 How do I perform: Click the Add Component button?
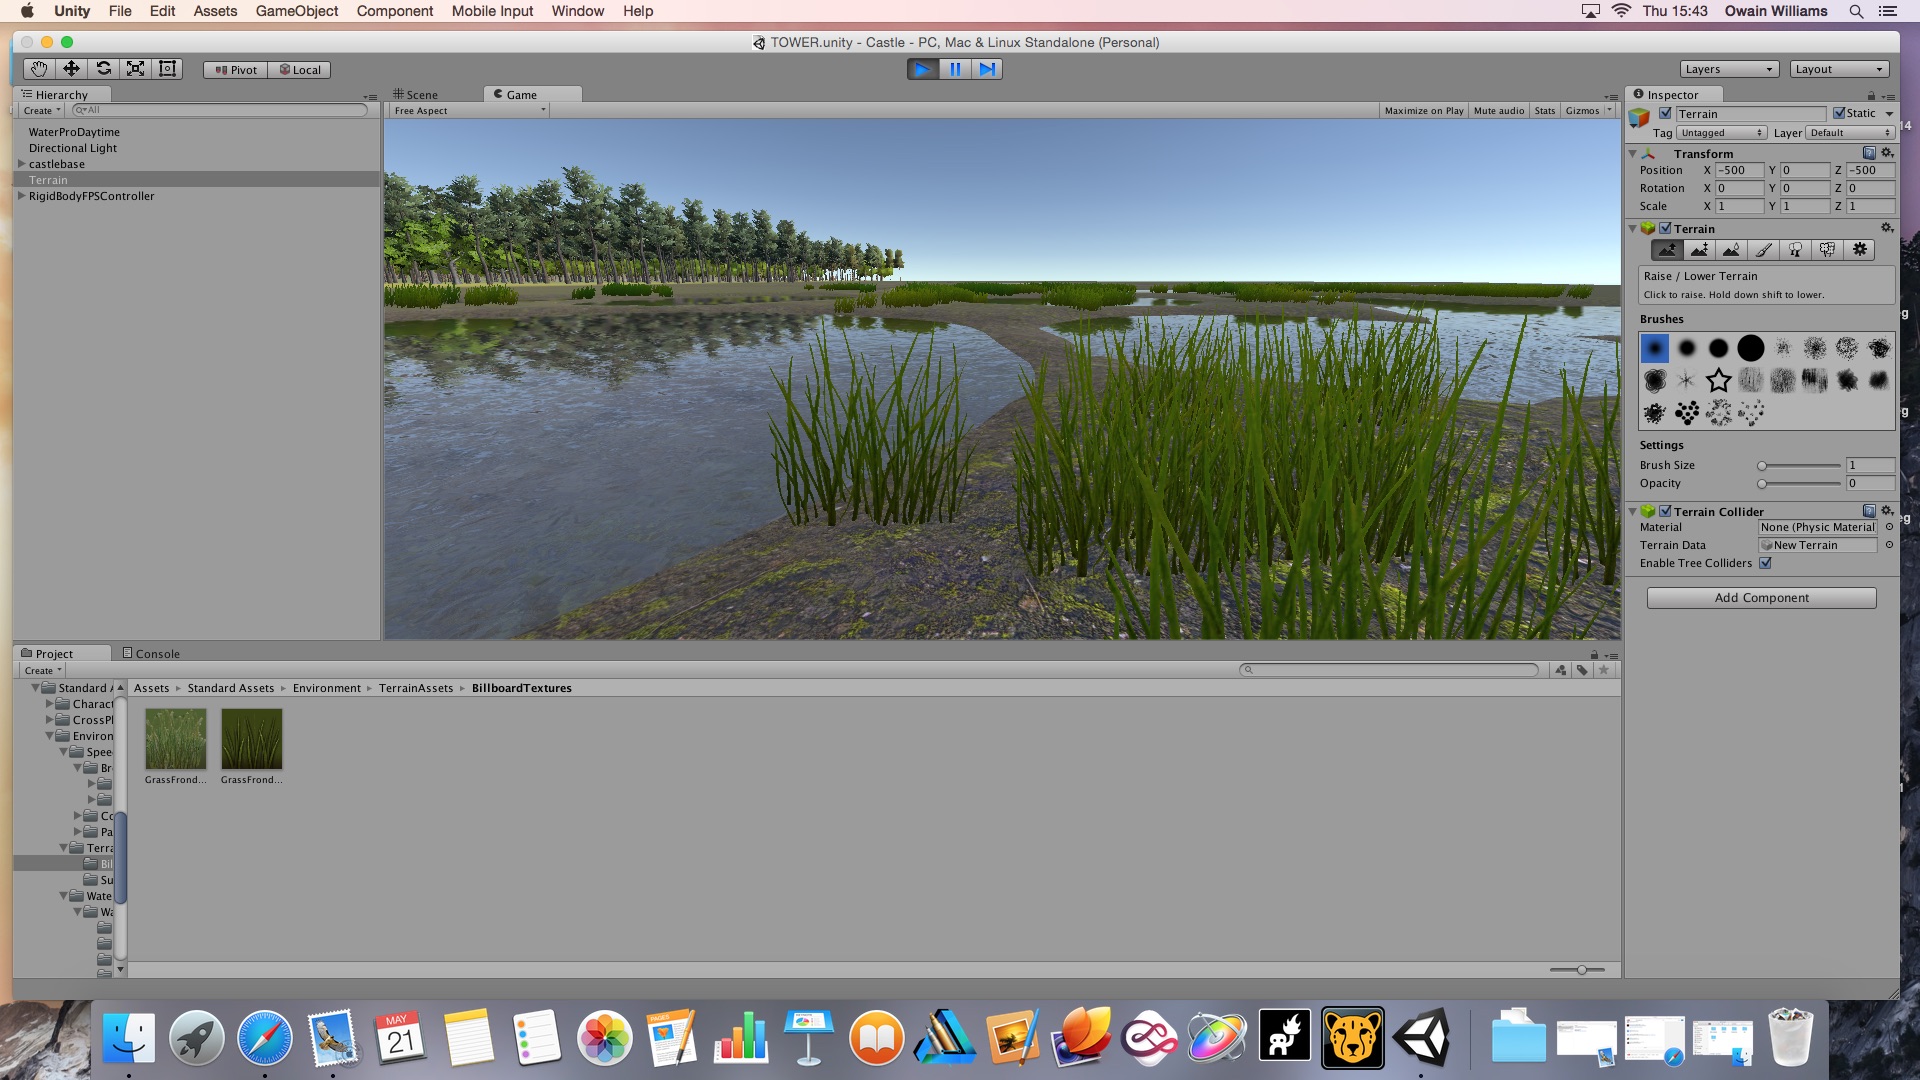click(x=1760, y=598)
